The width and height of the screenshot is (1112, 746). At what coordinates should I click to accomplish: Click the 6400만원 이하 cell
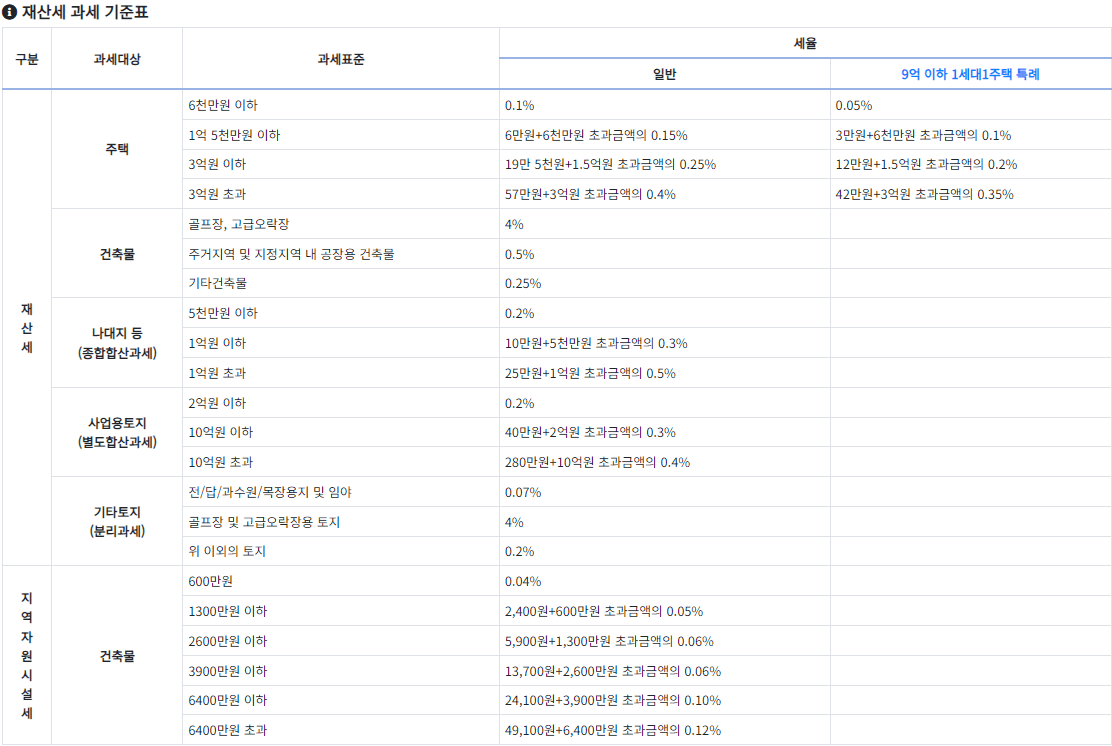tap(340, 700)
